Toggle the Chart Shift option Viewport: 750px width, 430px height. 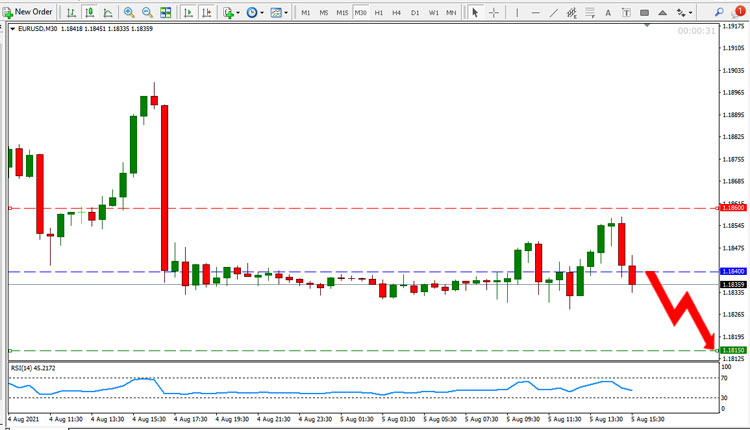[207, 13]
